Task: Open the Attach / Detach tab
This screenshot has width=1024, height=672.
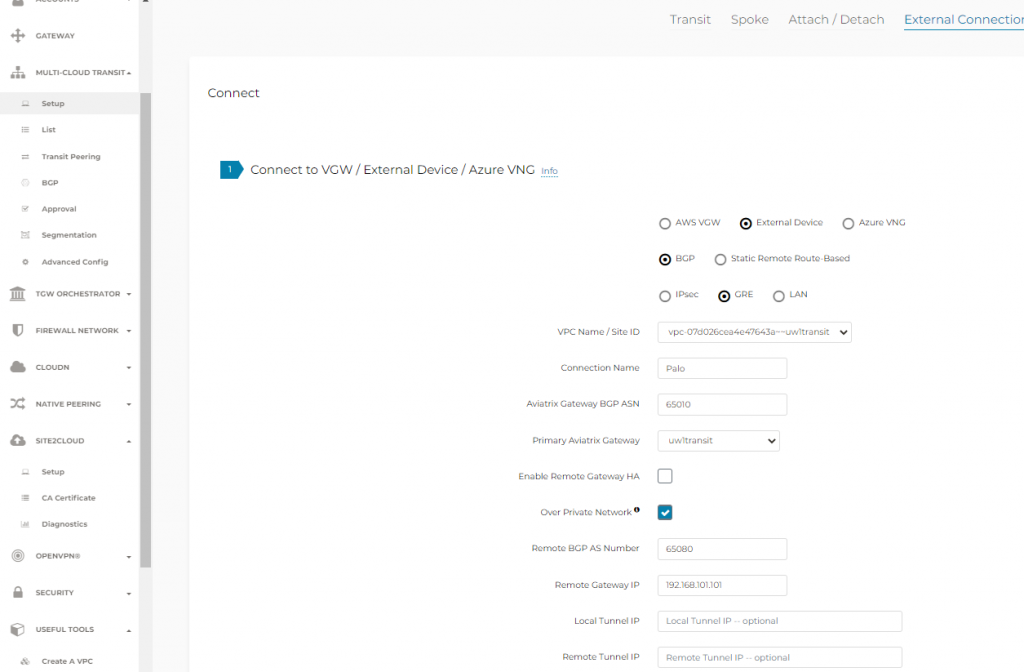Action: click(836, 20)
